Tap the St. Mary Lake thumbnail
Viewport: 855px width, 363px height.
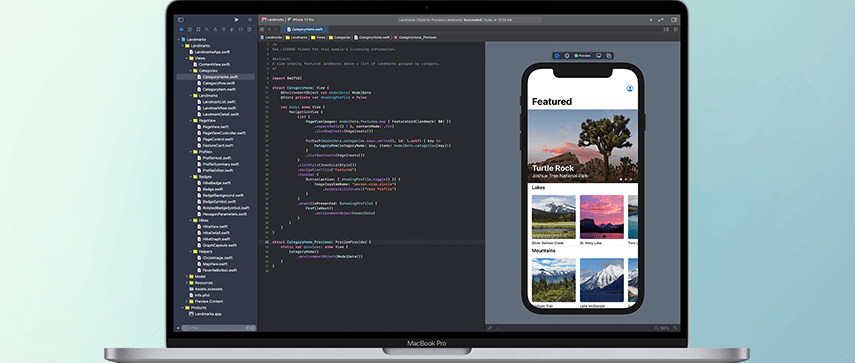(x=601, y=217)
